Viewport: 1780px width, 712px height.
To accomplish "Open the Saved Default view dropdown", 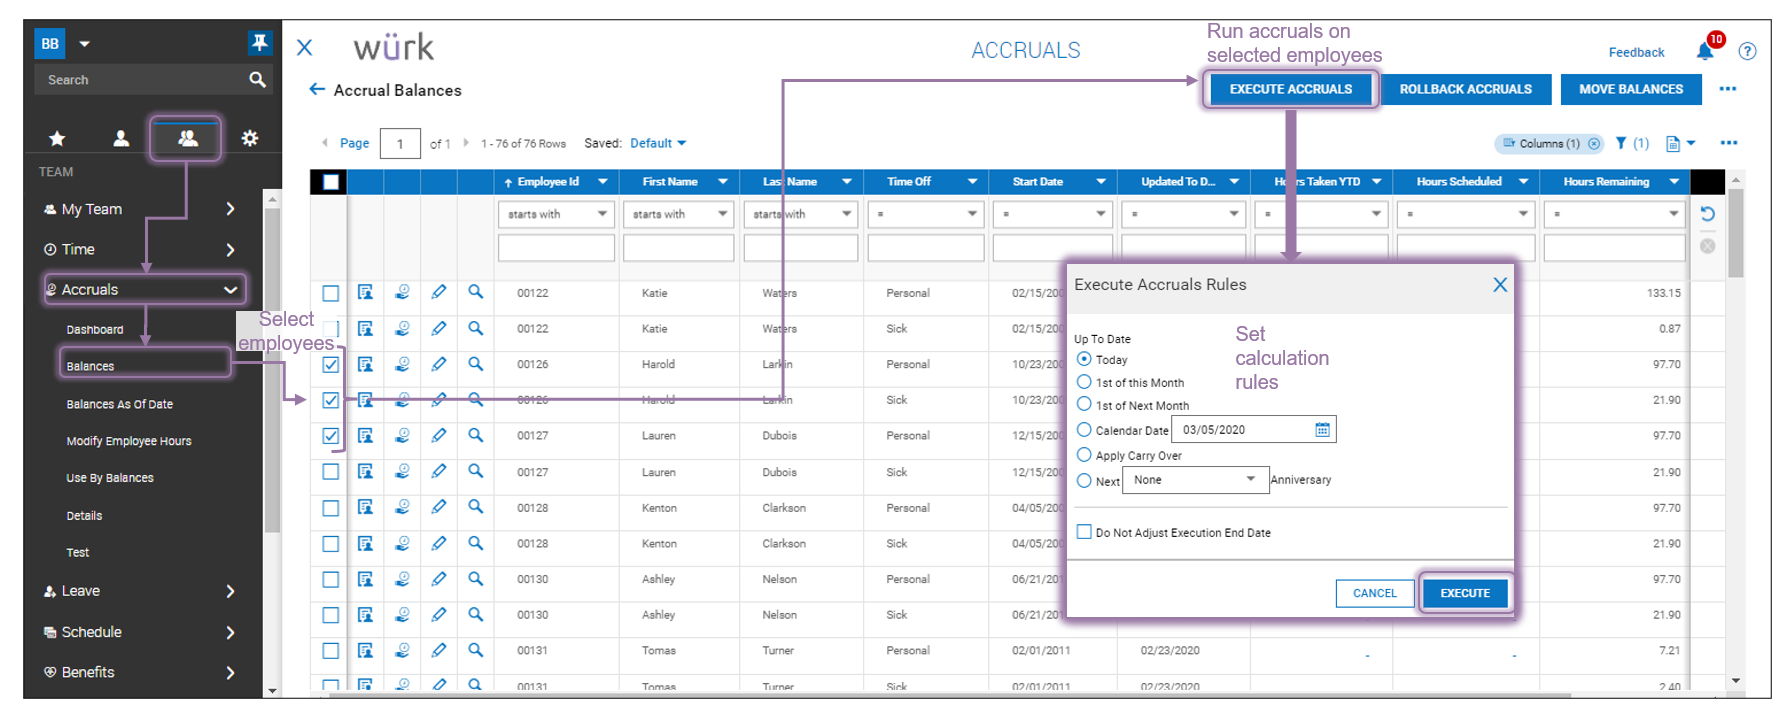I will click(x=658, y=143).
